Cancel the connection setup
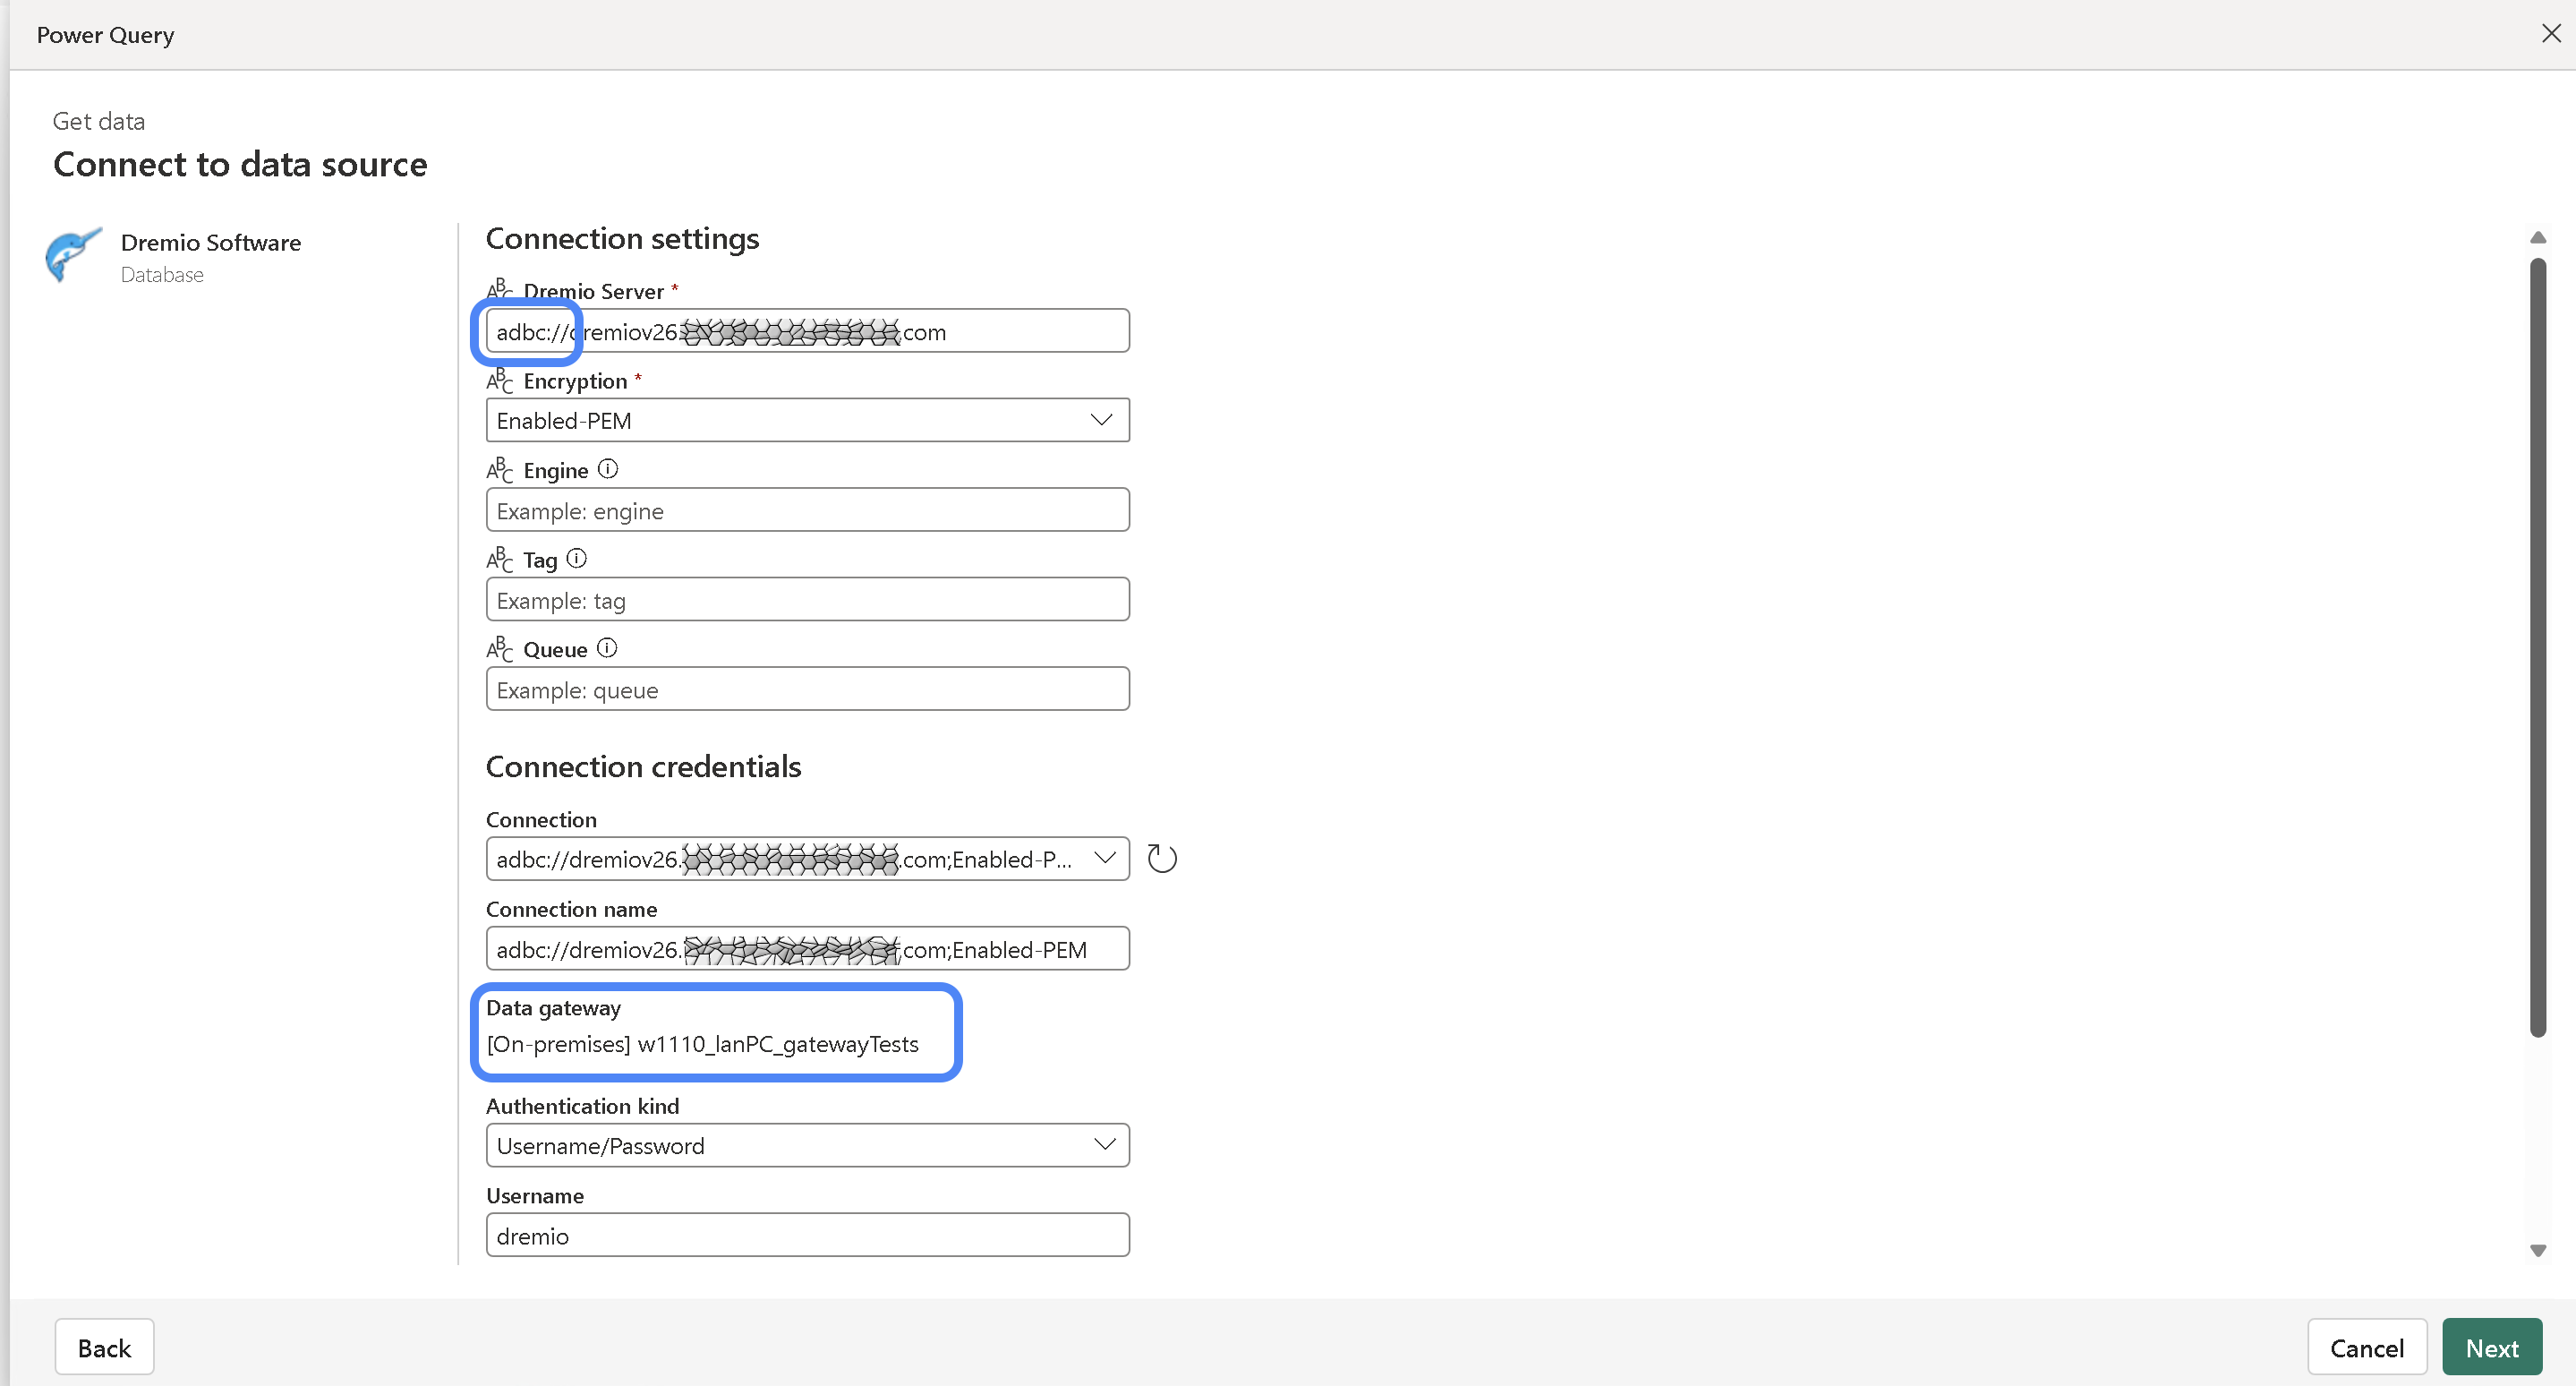Image resolution: width=2576 pixels, height=1386 pixels. pyautogui.click(x=2366, y=1347)
